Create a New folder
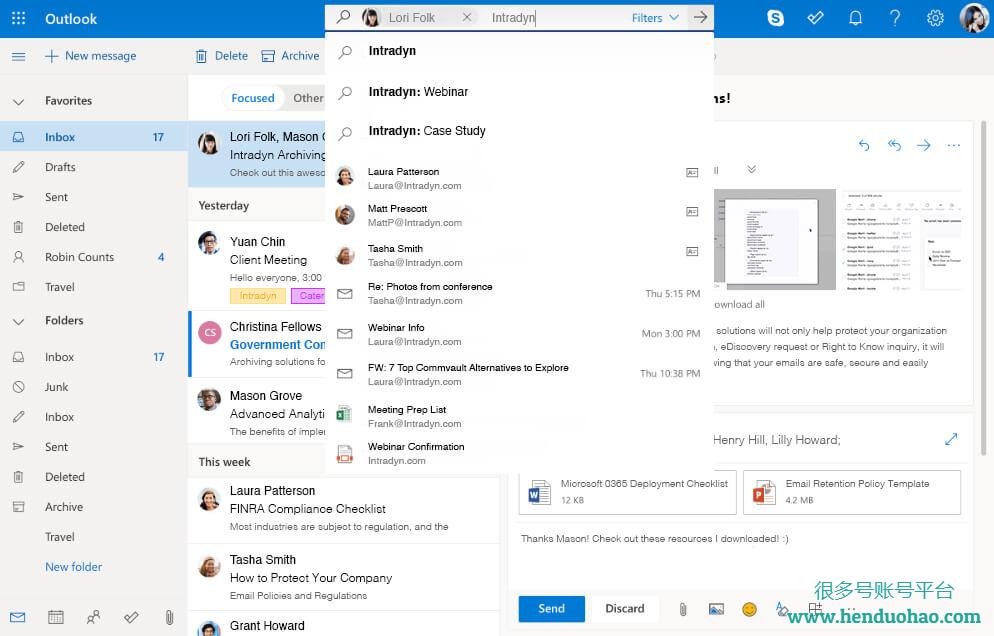Viewport: 994px width, 636px height. tap(74, 567)
